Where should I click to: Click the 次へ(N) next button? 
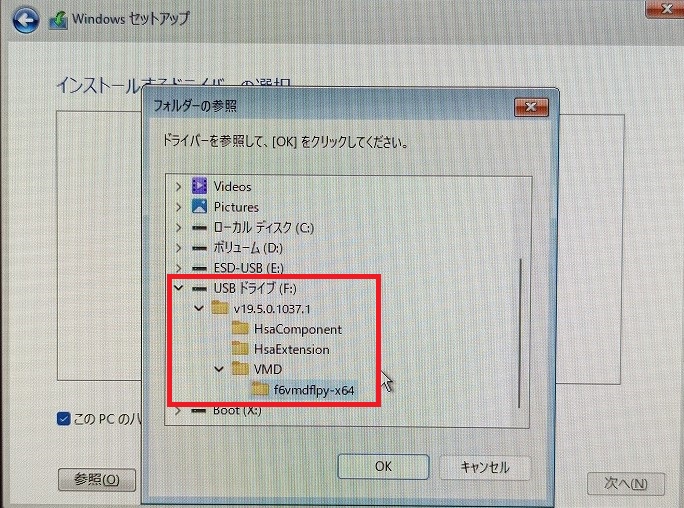[626, 484]
